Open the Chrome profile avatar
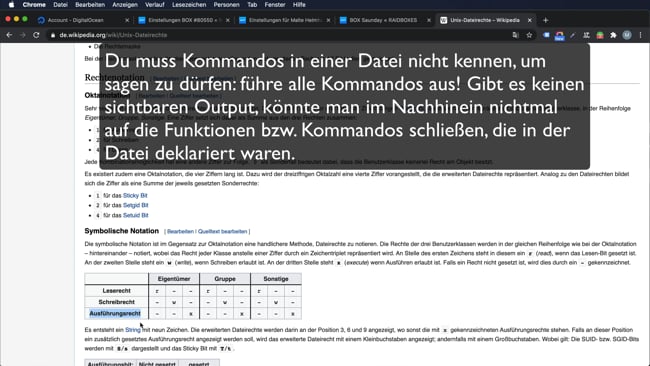The image size is (650, 366). (x=627, y=35)
